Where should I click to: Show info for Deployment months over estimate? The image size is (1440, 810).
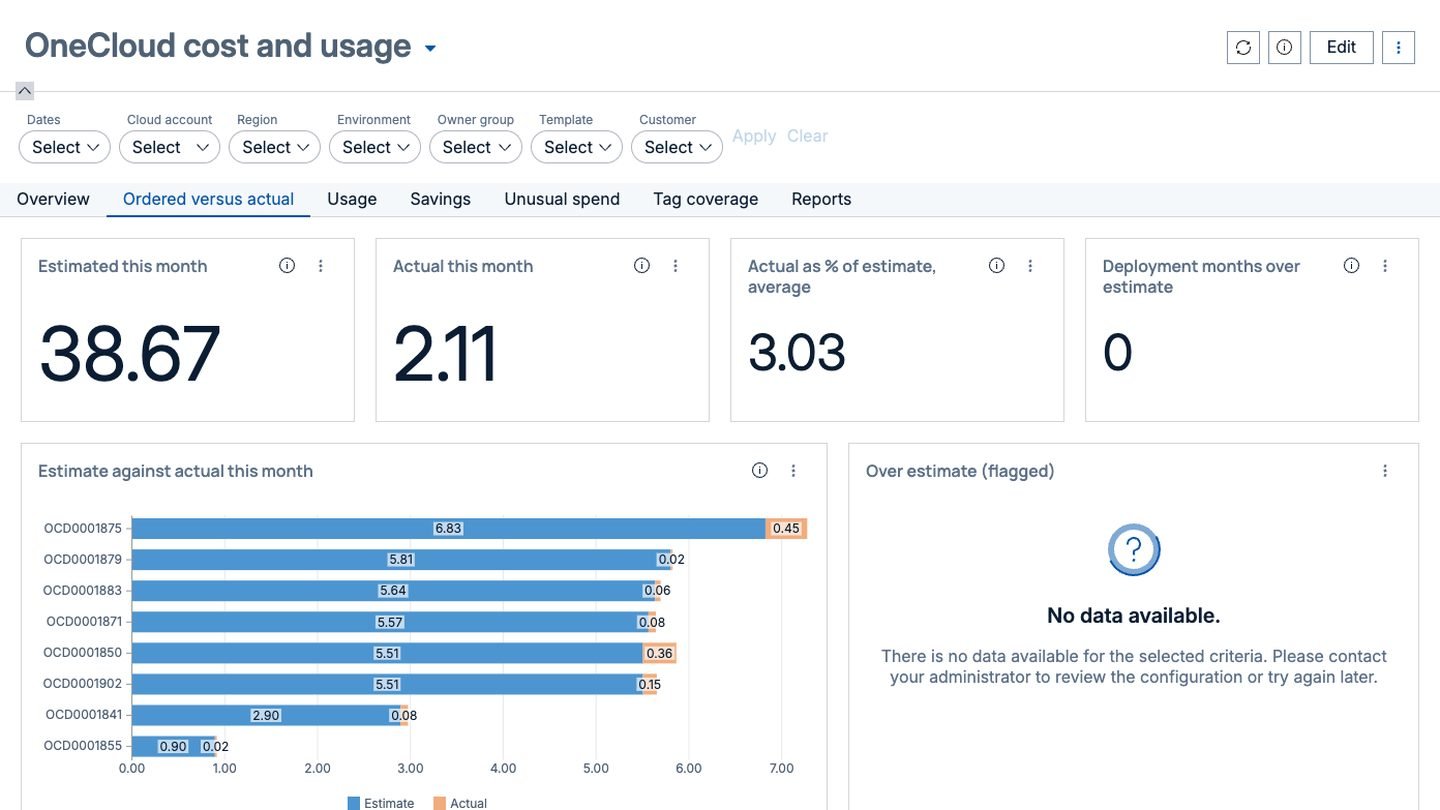pyautogui.click(x=1352, y=266)
